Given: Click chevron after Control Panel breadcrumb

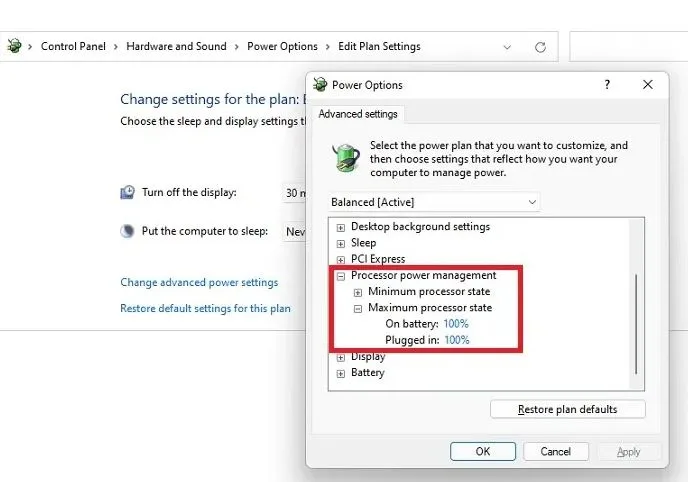Looking at the screenshot, I should tap(116, 46).
